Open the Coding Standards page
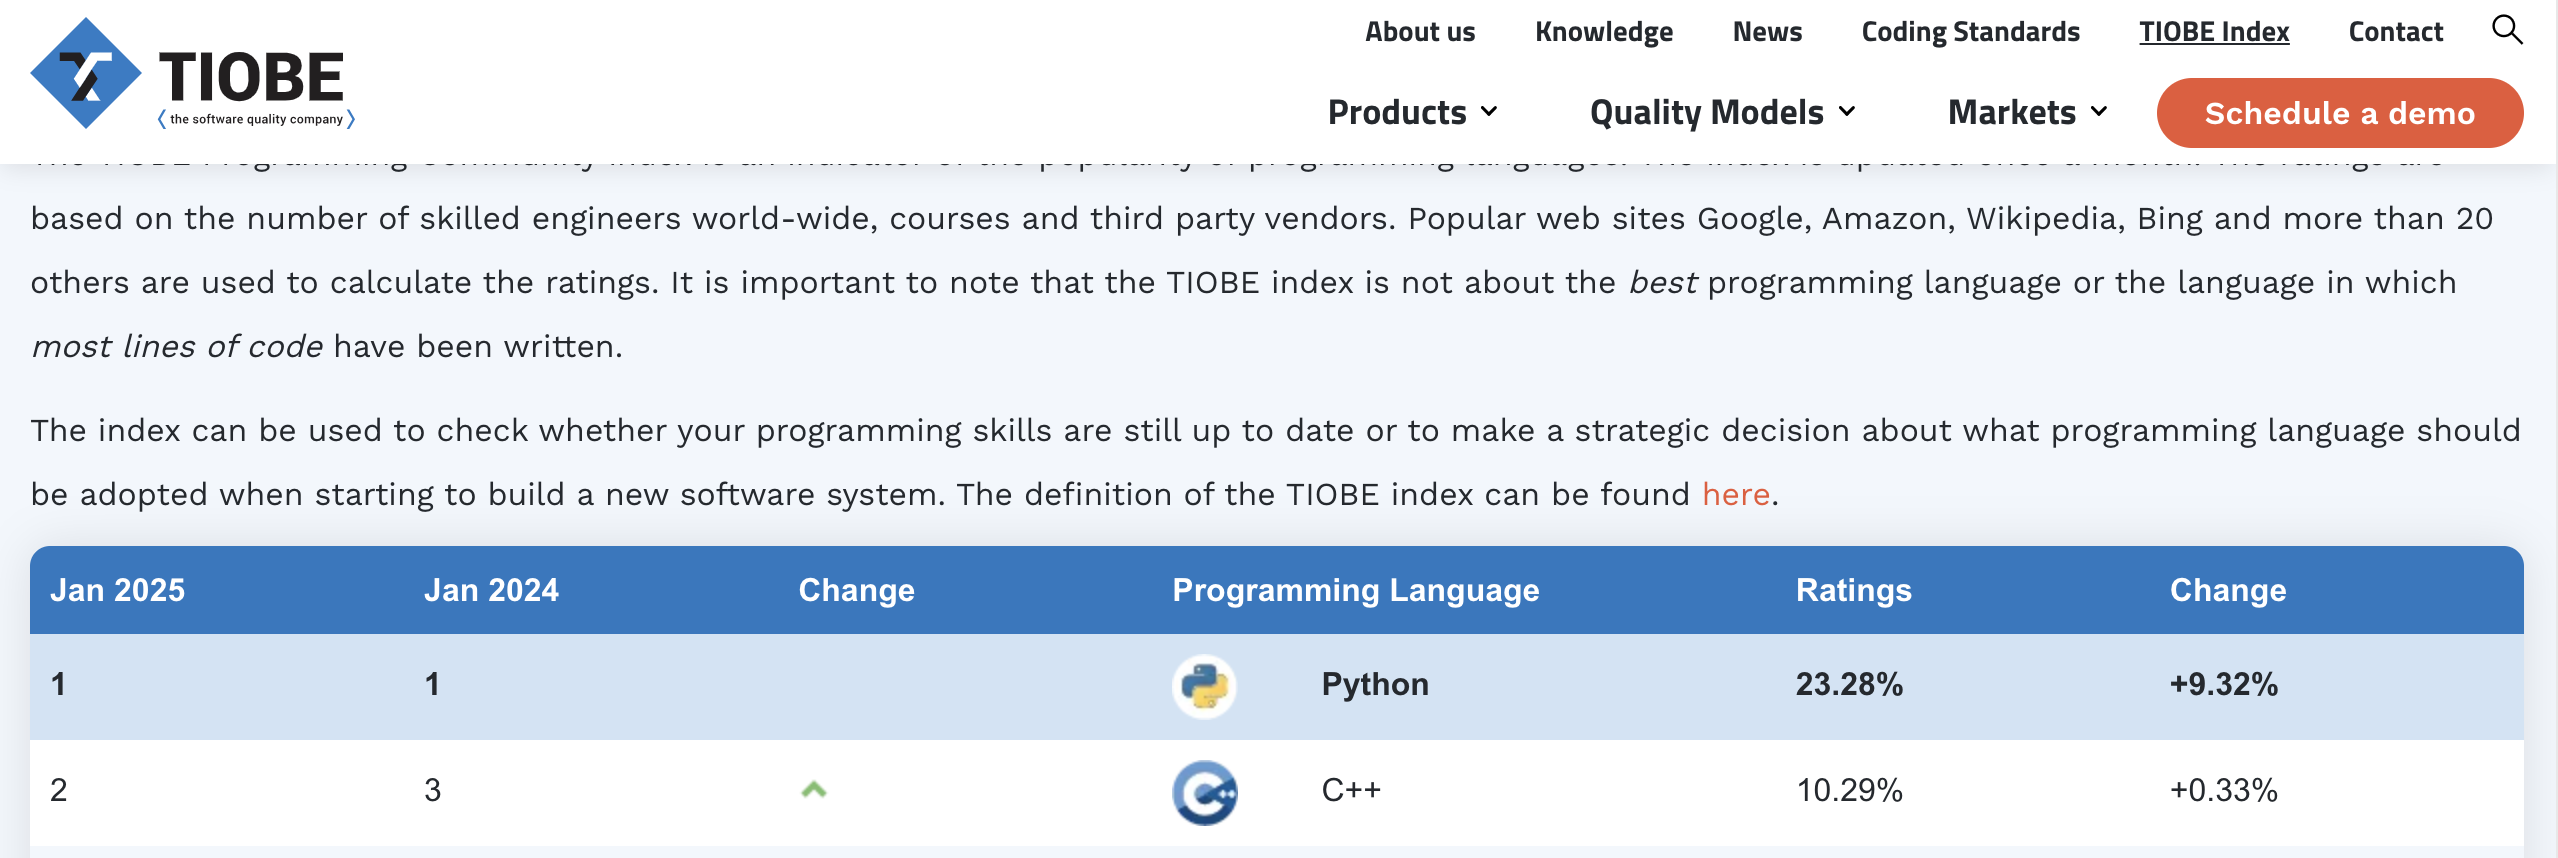The image size is (2558, 858). click(1970, 32)
